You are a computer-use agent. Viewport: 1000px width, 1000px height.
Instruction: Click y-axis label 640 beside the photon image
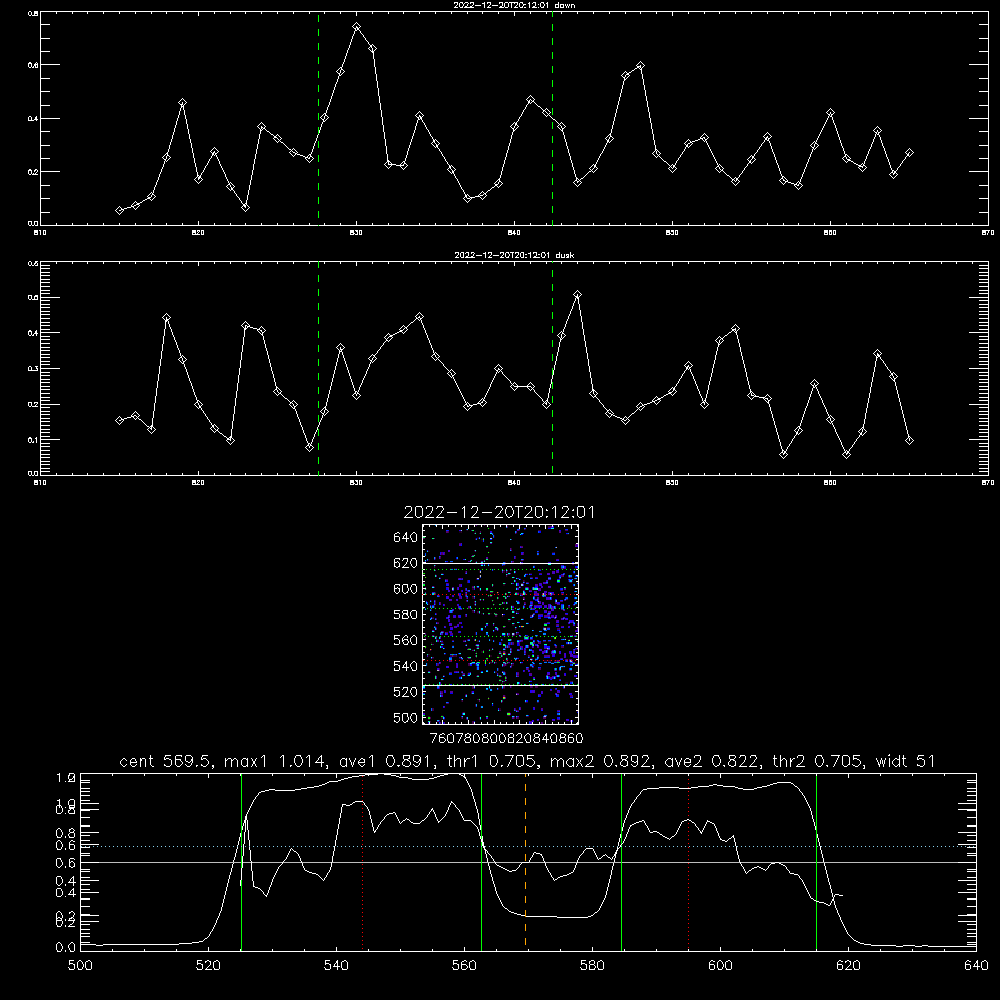tap(406, 538)
